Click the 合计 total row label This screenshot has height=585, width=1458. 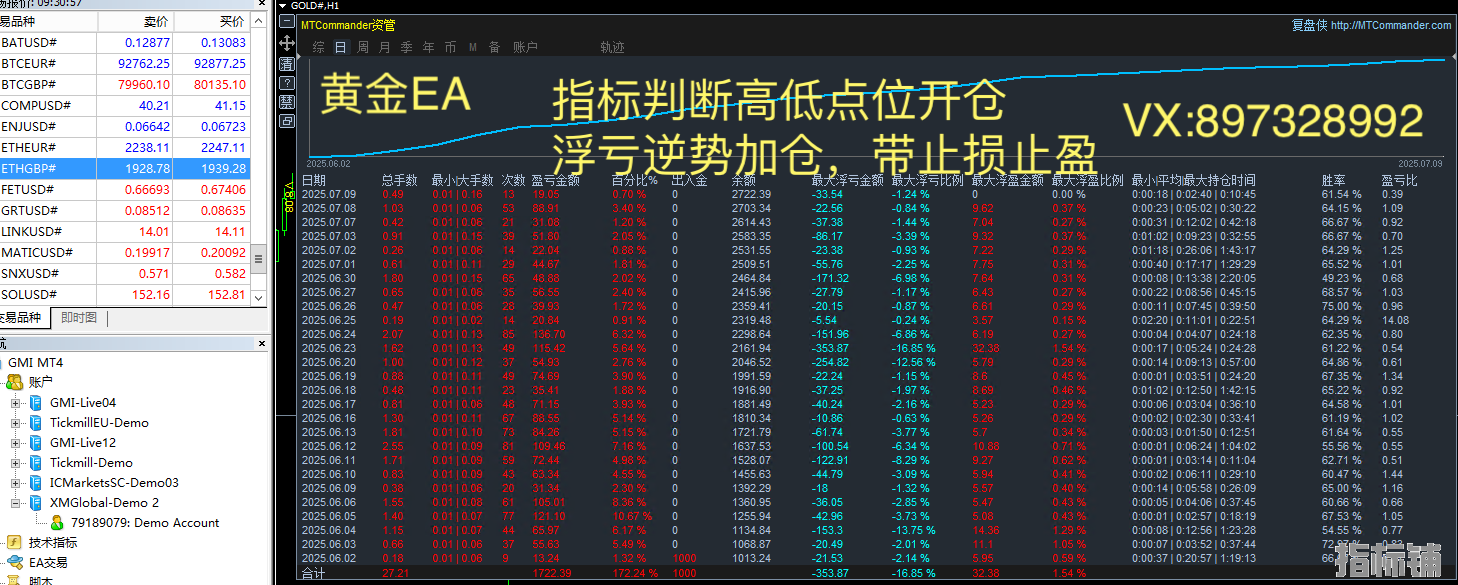313,573
